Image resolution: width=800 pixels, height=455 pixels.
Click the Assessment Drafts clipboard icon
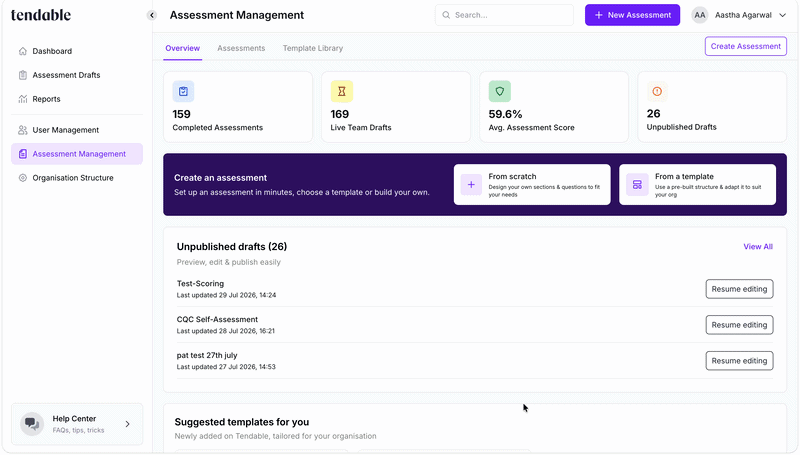pos(22,75)
